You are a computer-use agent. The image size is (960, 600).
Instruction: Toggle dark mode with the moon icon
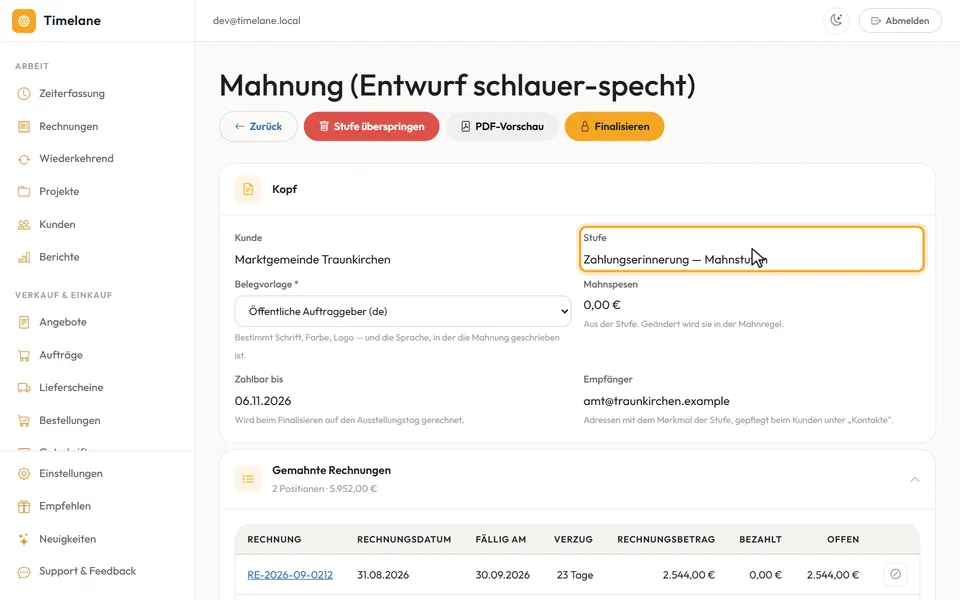click(x=836, y=21)
